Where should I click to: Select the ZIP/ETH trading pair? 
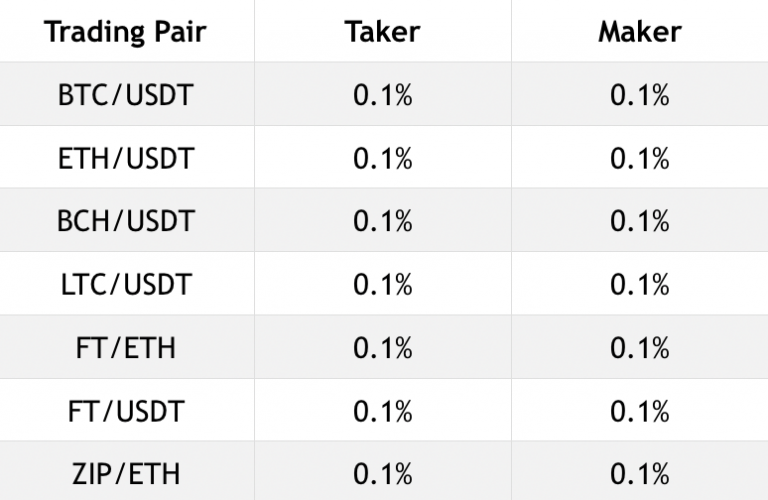pyautogui.click(x=126, y=474)
